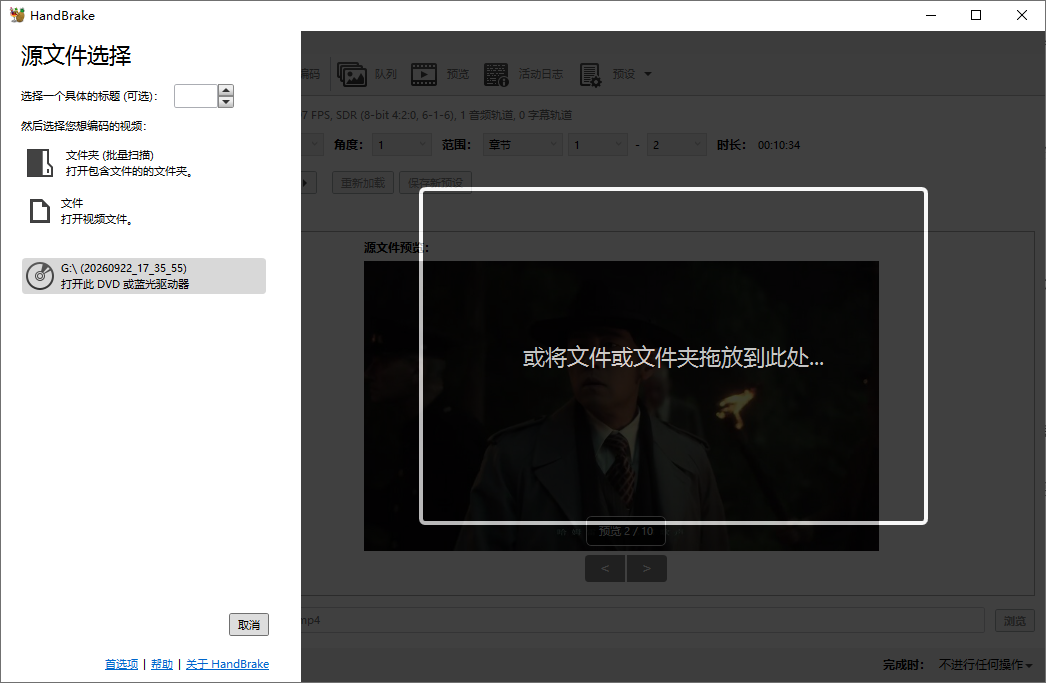Open the 范围 章节 range dropdown
1046x683 pixels.
(522, 145)
